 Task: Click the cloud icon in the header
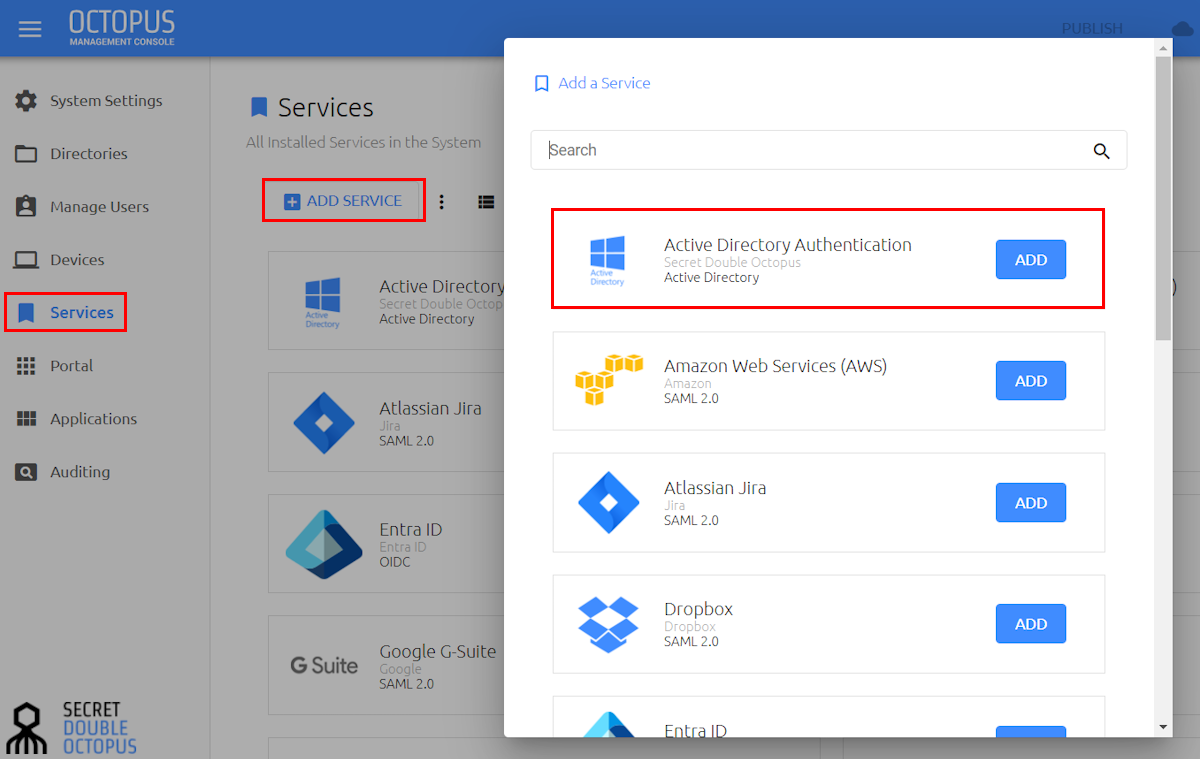pyautogui.click(x=1183, y=29)
